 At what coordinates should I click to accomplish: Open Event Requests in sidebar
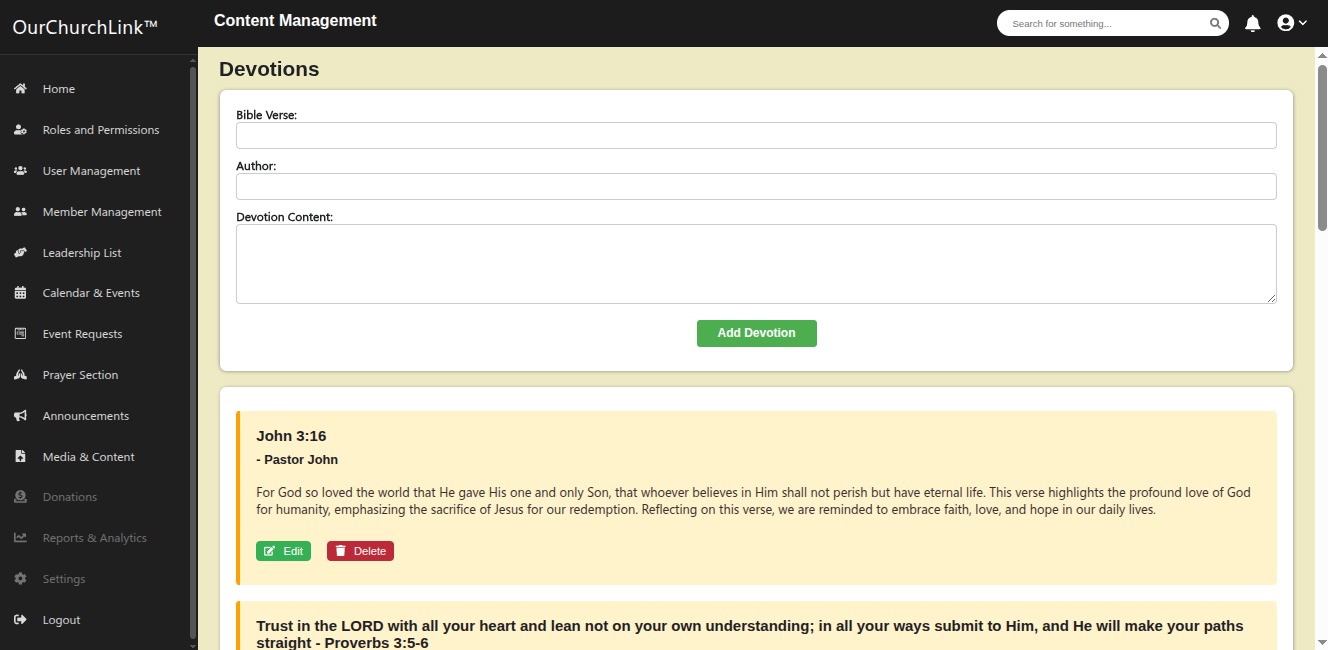pos(82,334)
